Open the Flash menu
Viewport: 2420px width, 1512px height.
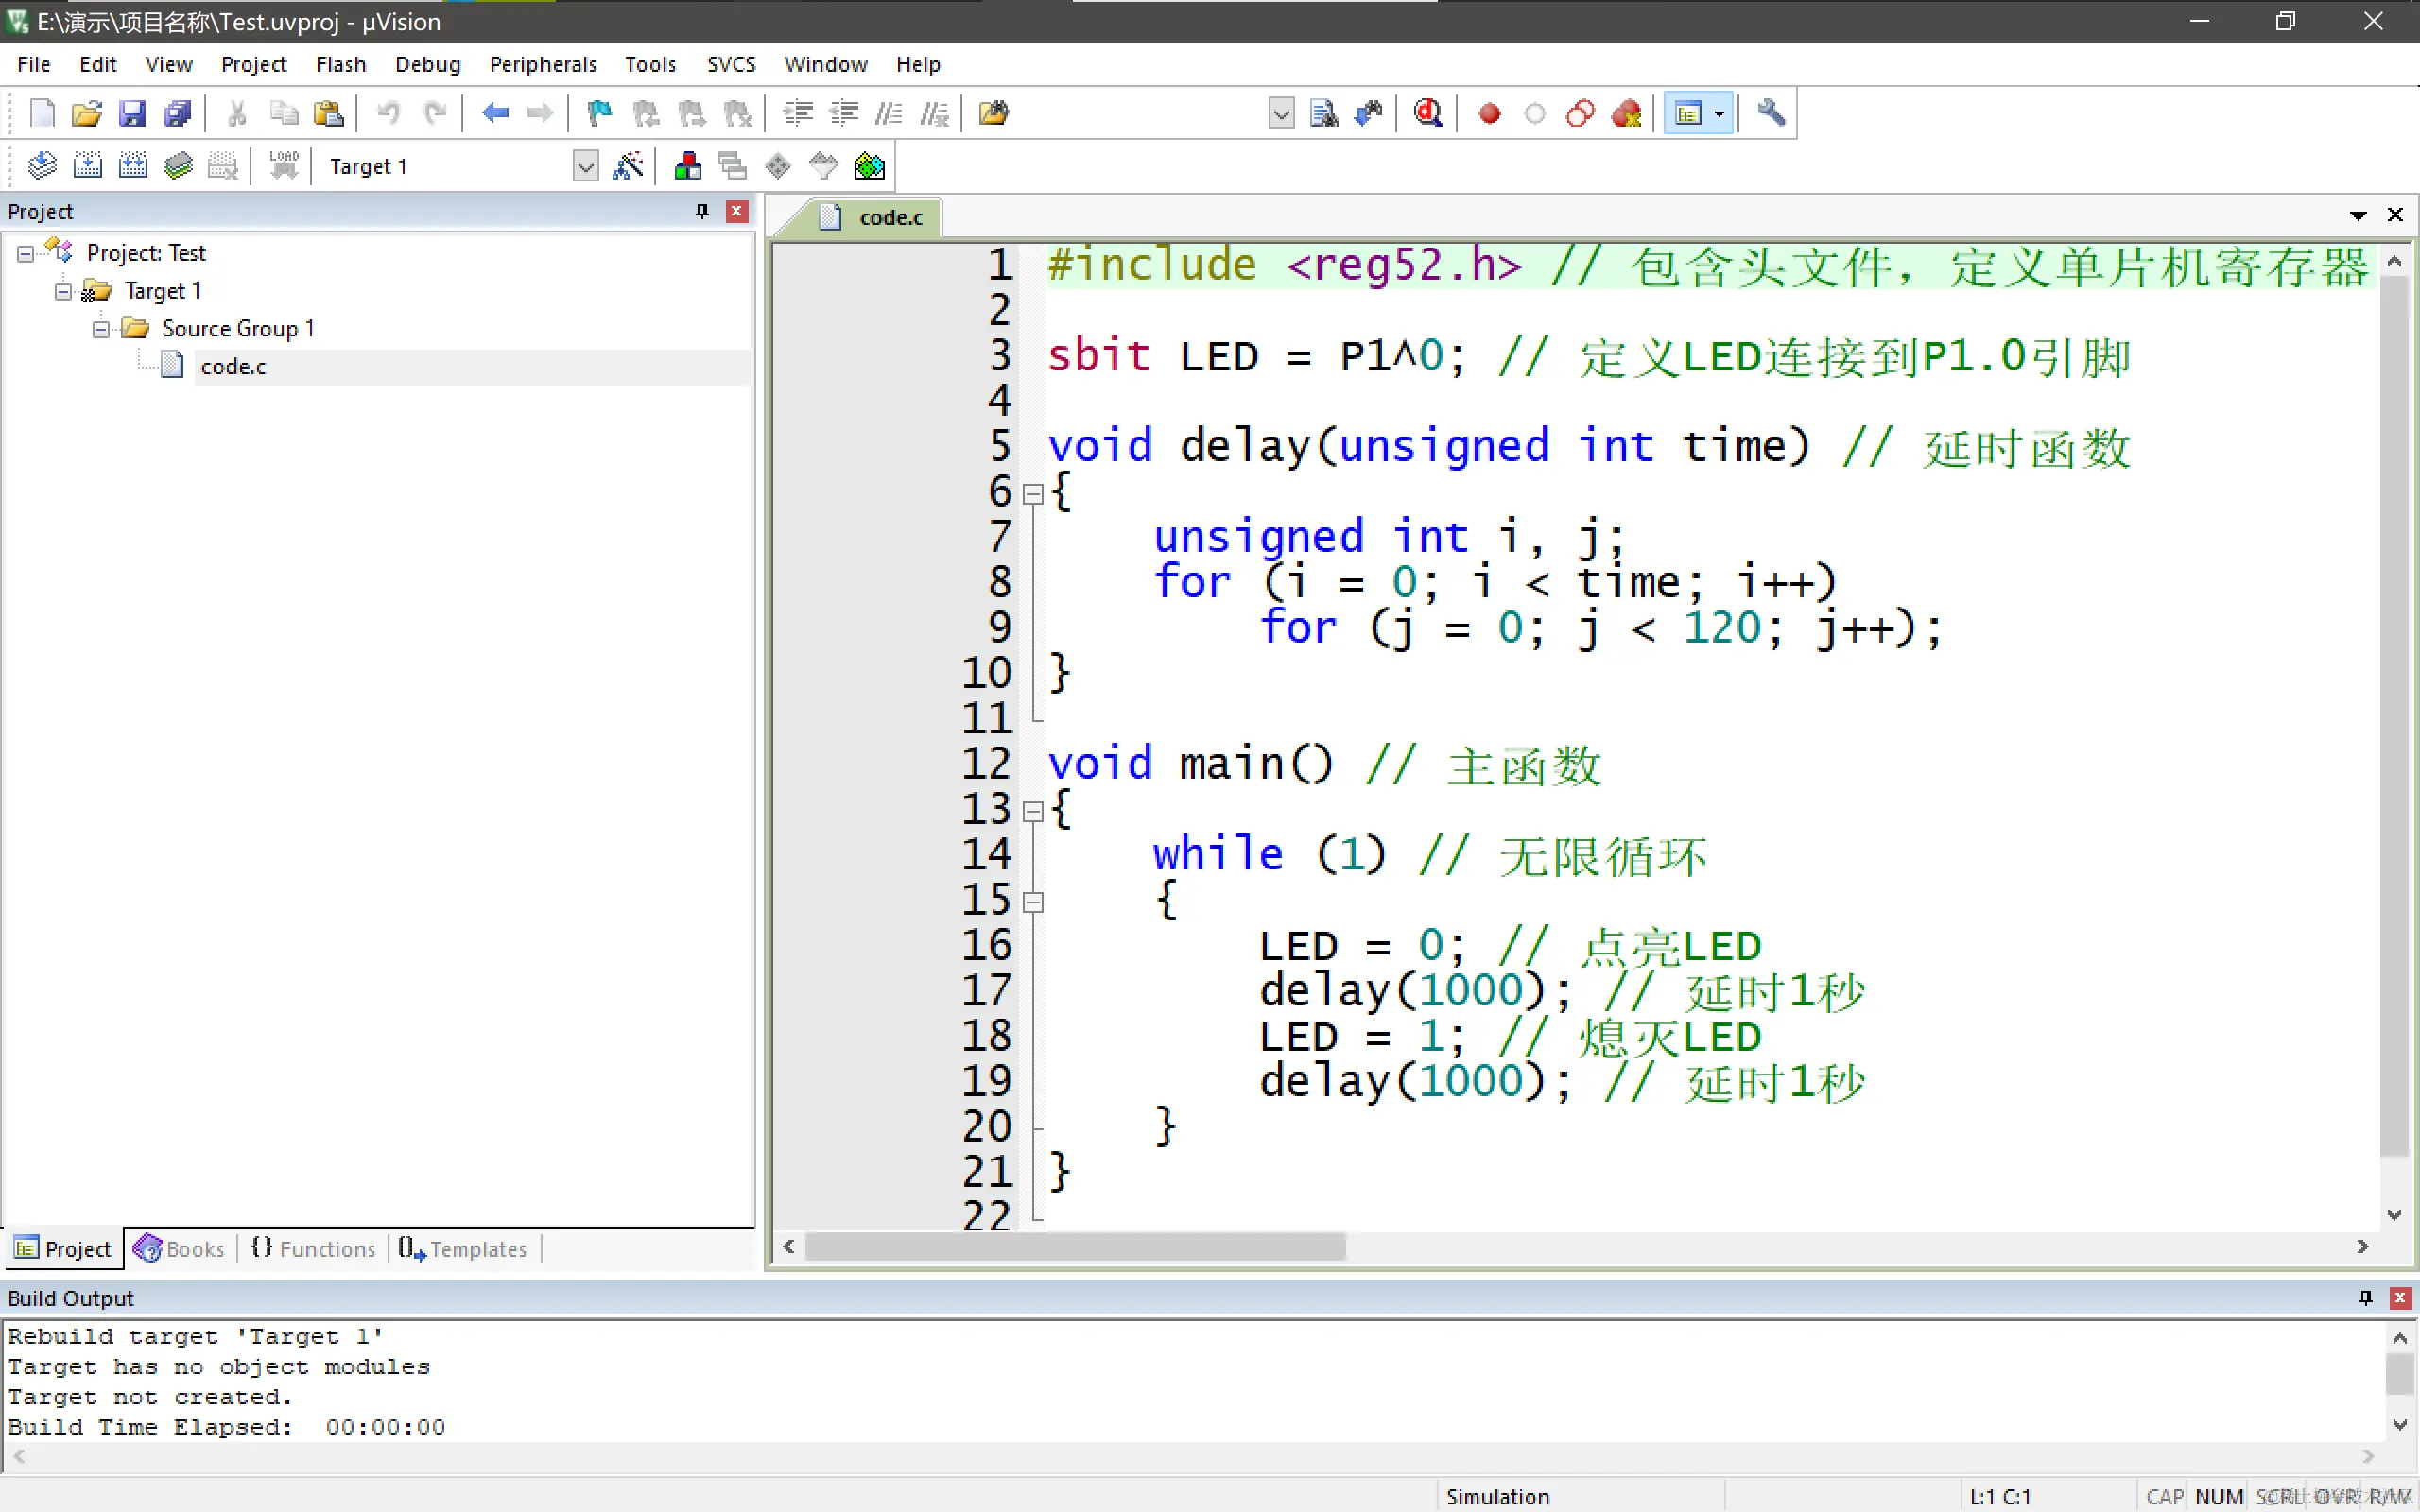coord(340,64)
